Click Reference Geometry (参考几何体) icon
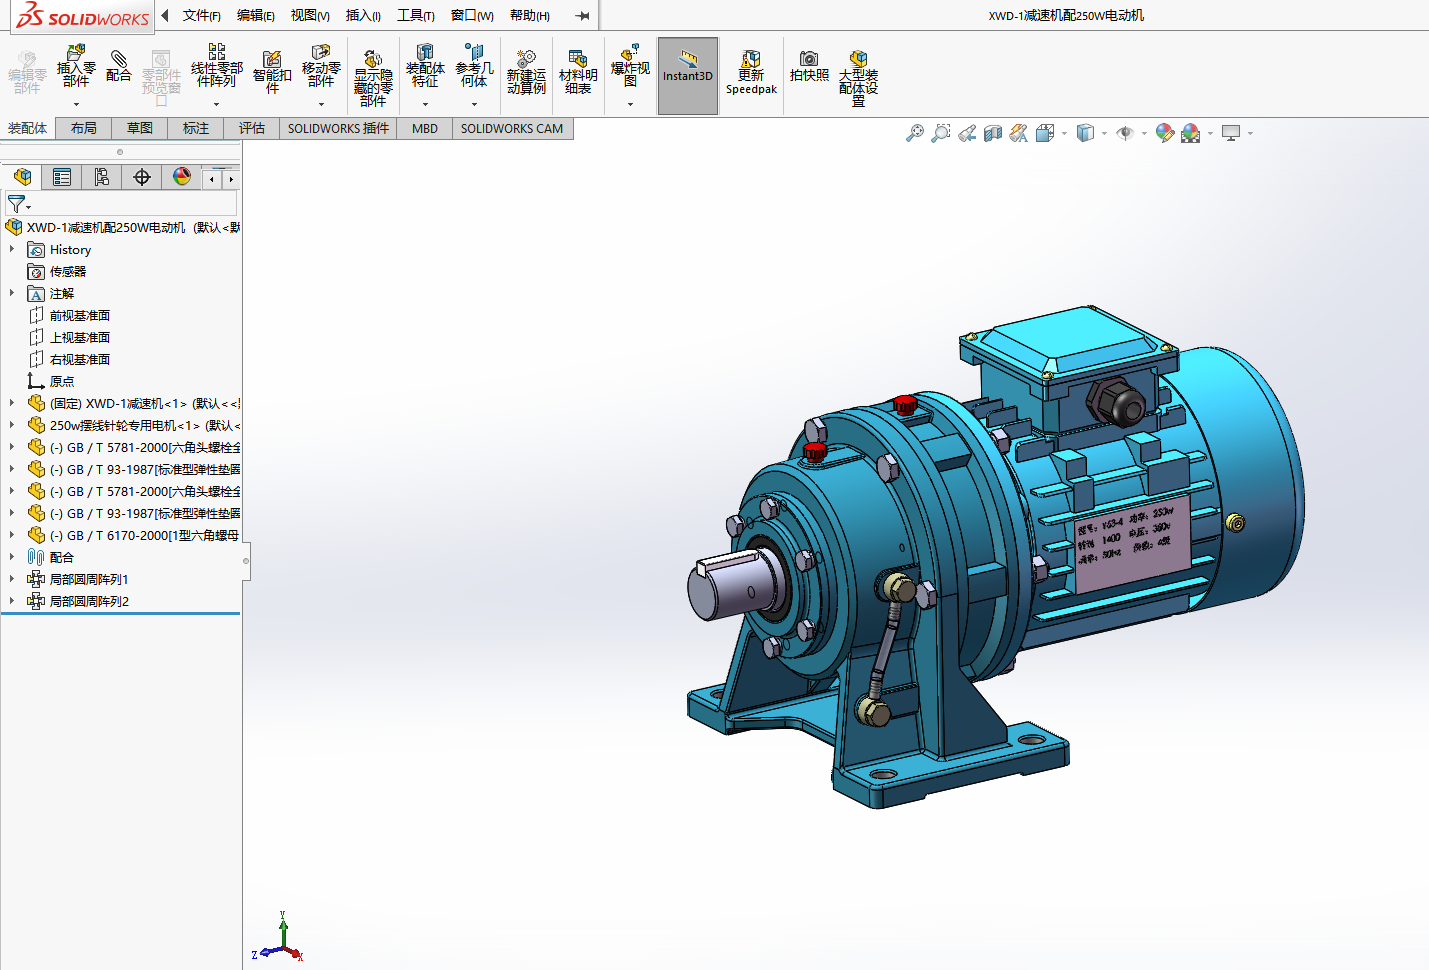The height and width of the screenshot is (970, 1429). 474,66
